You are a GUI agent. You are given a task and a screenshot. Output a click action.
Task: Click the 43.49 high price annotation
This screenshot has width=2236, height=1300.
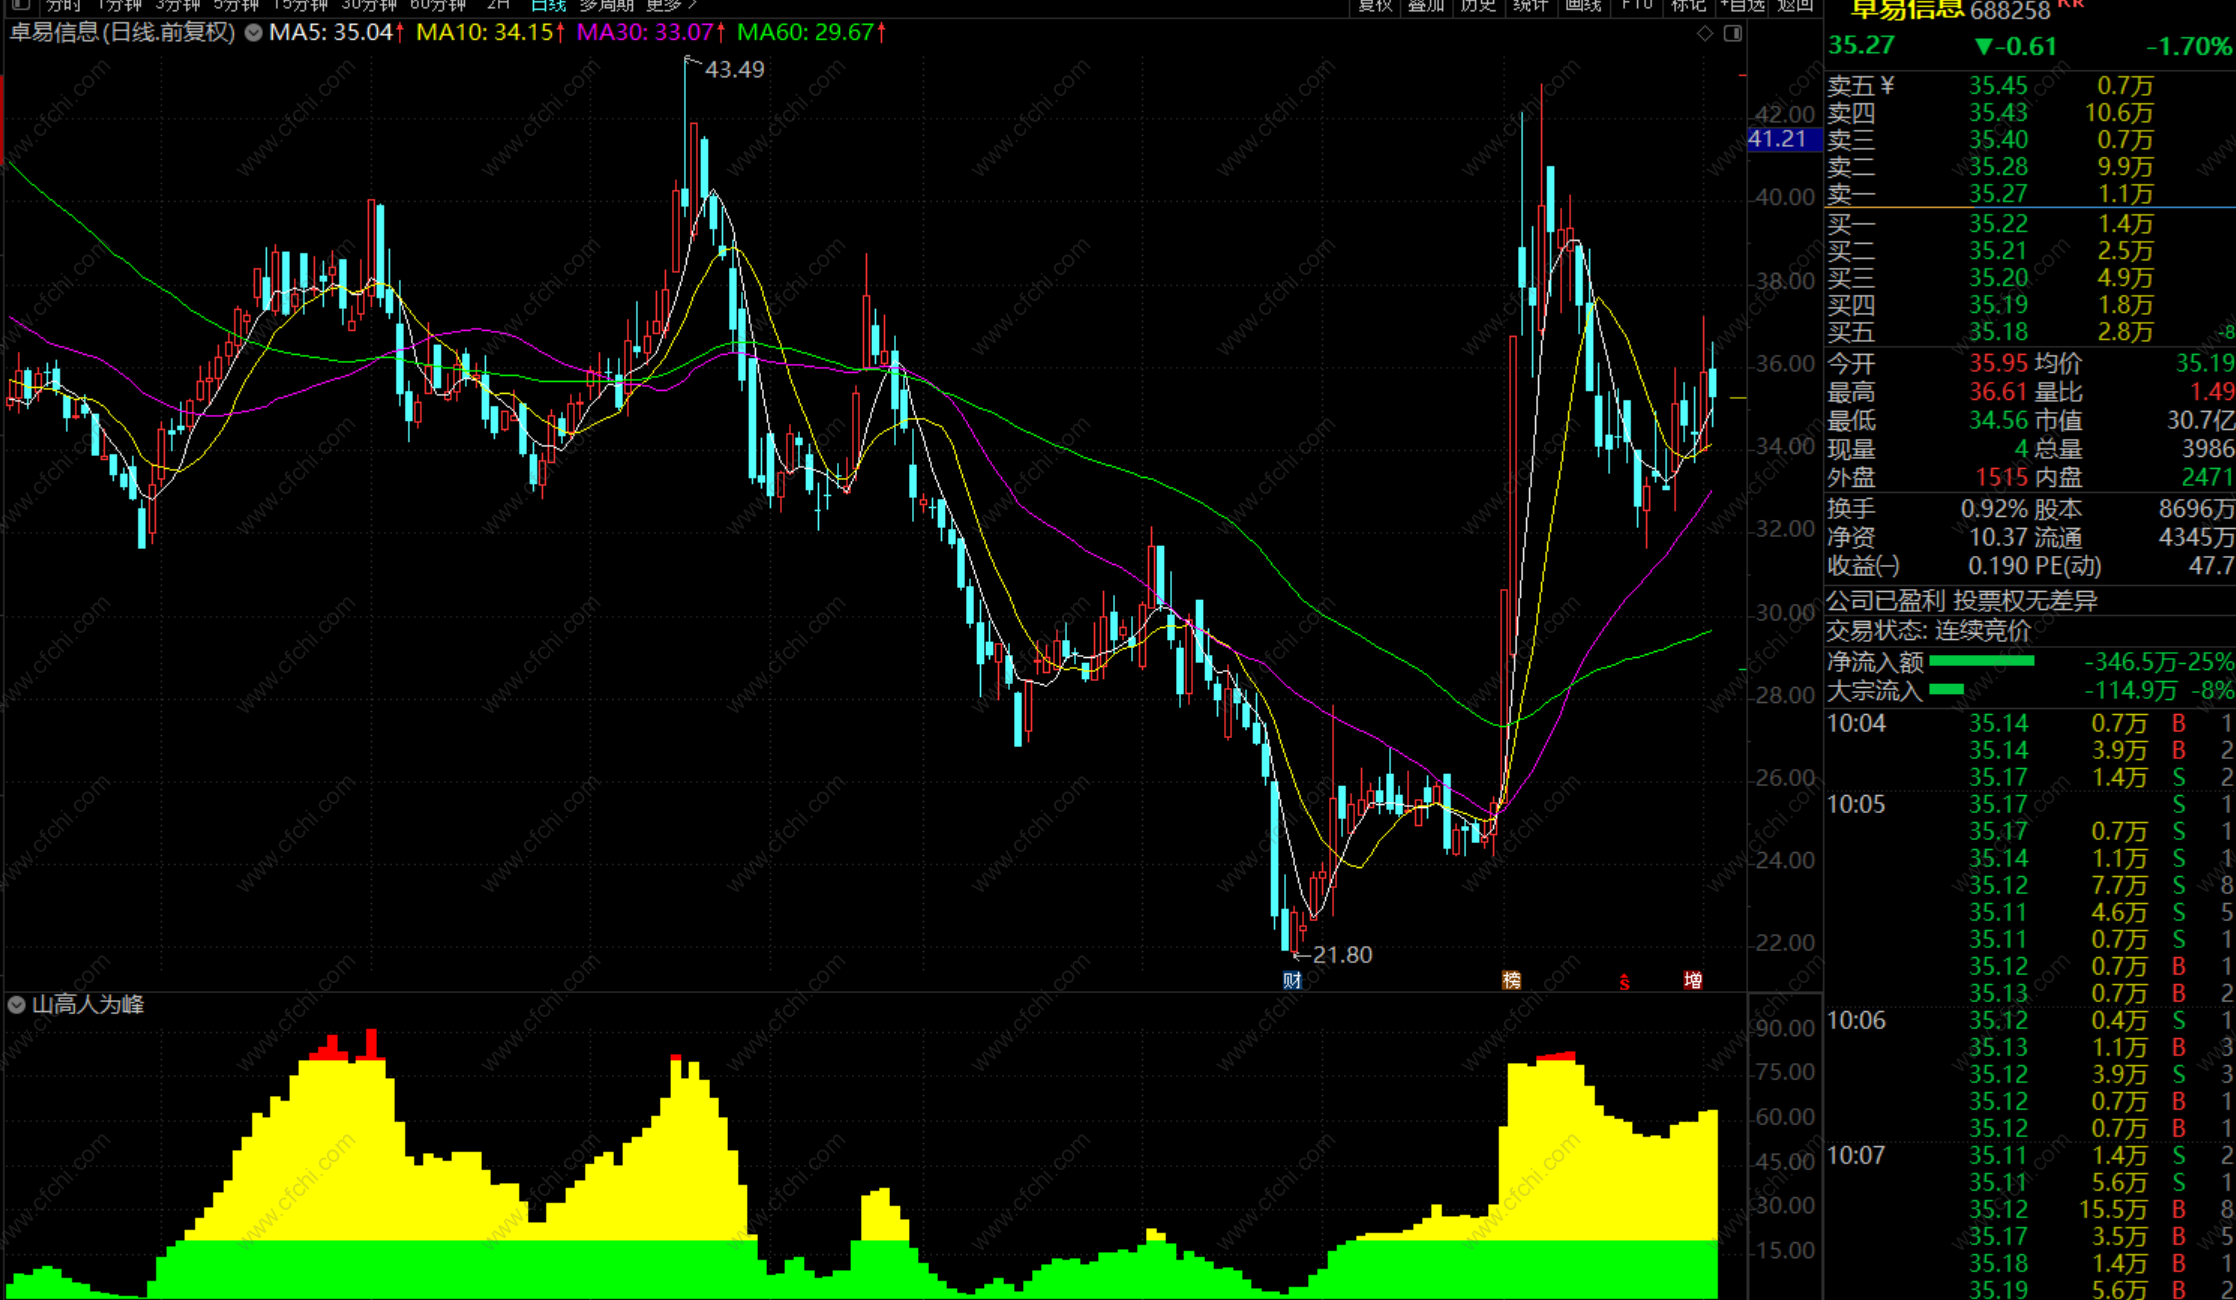[x=734, y=69]
